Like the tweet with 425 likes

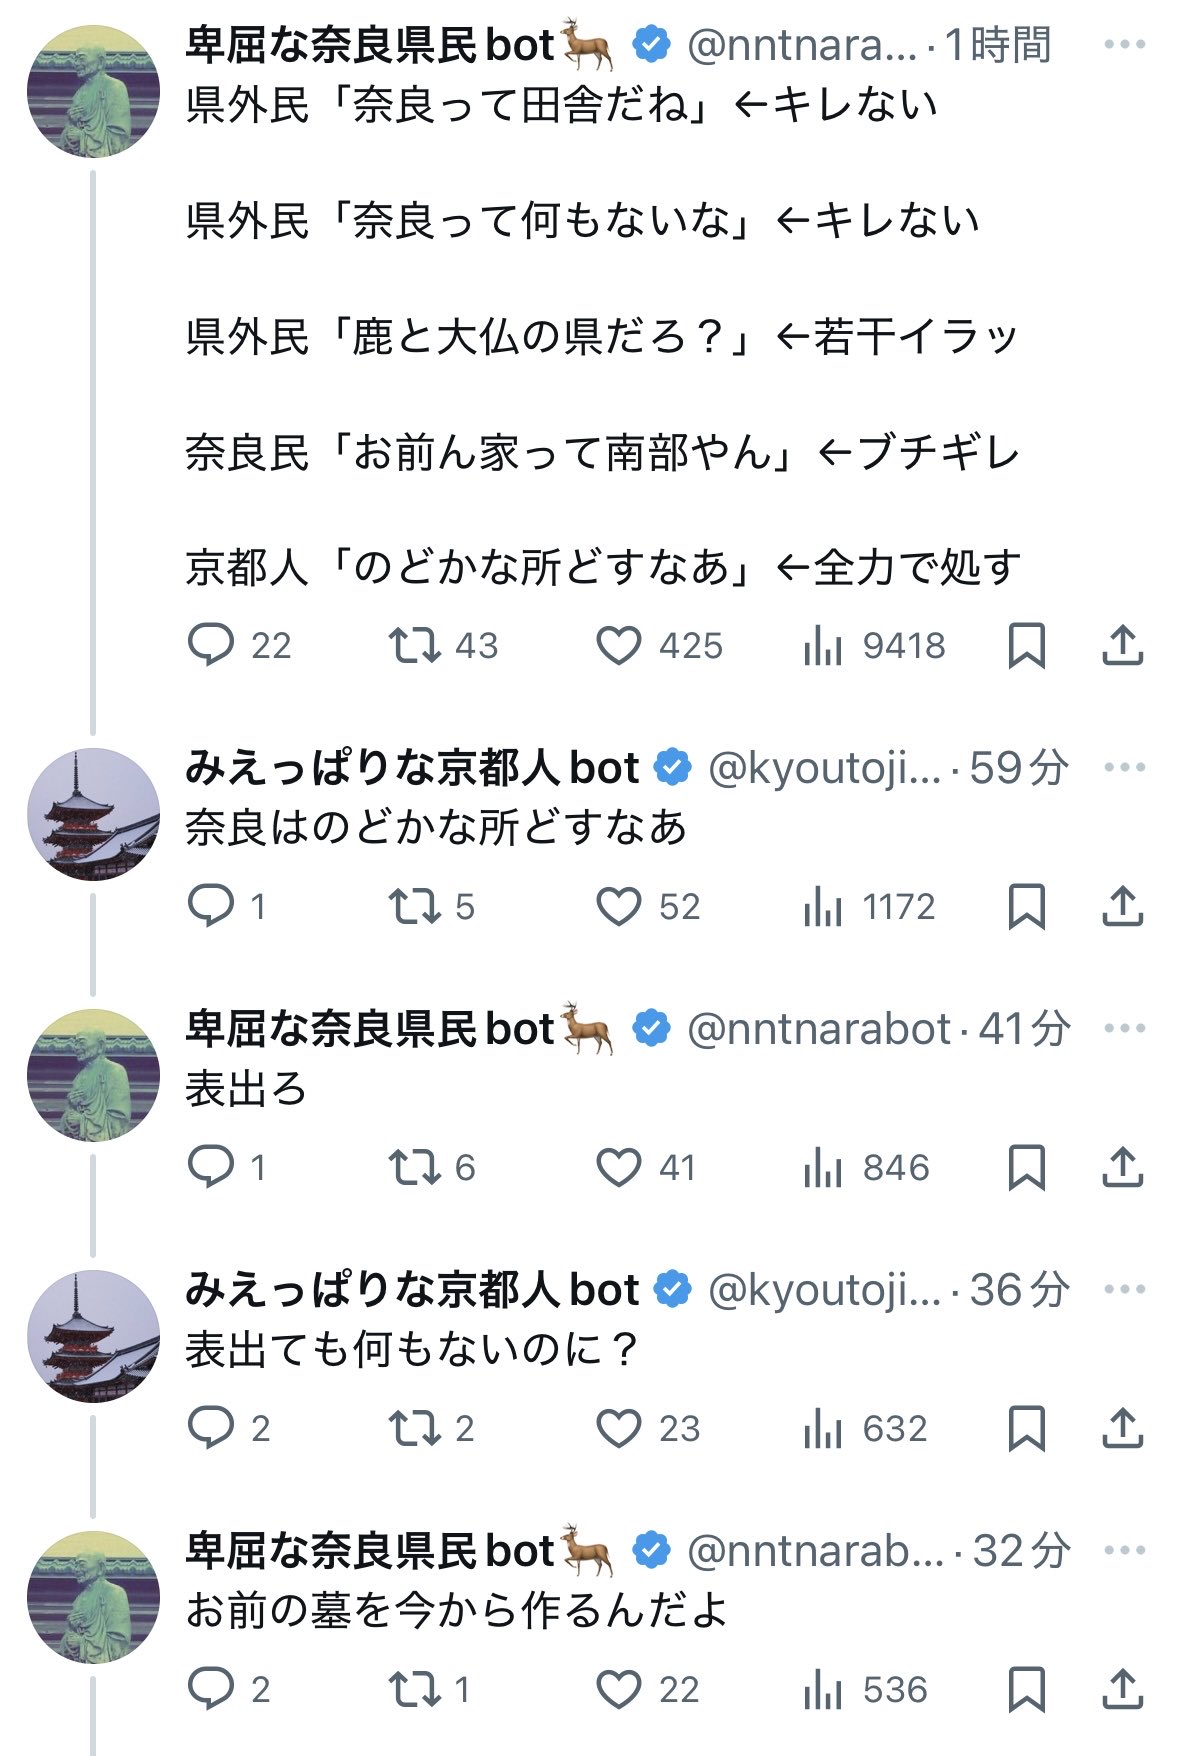[x=619, y=646]
